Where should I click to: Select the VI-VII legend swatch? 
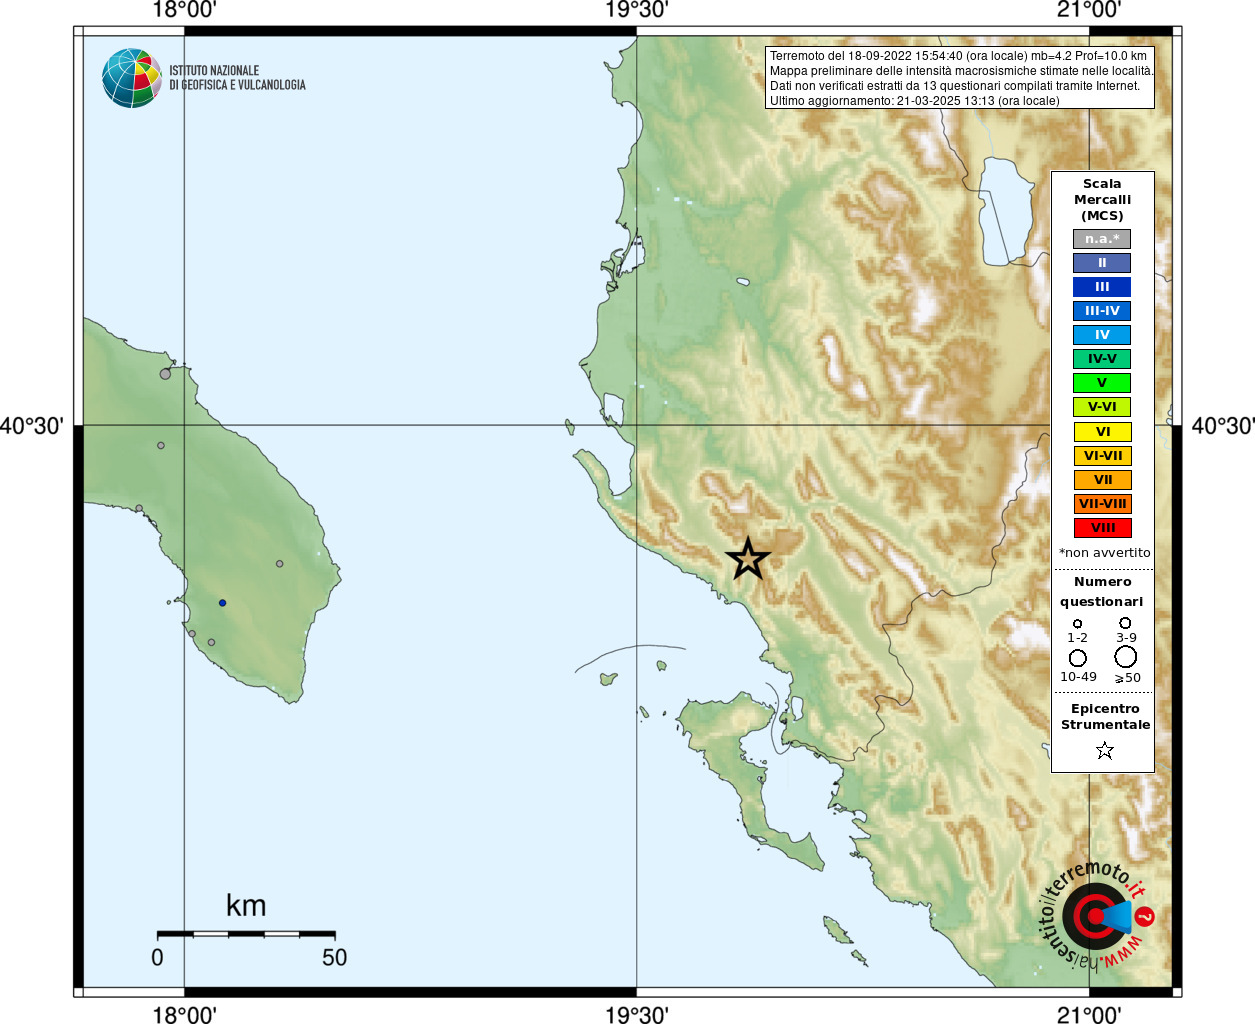pyautogui.click(x=1102, y=456)
